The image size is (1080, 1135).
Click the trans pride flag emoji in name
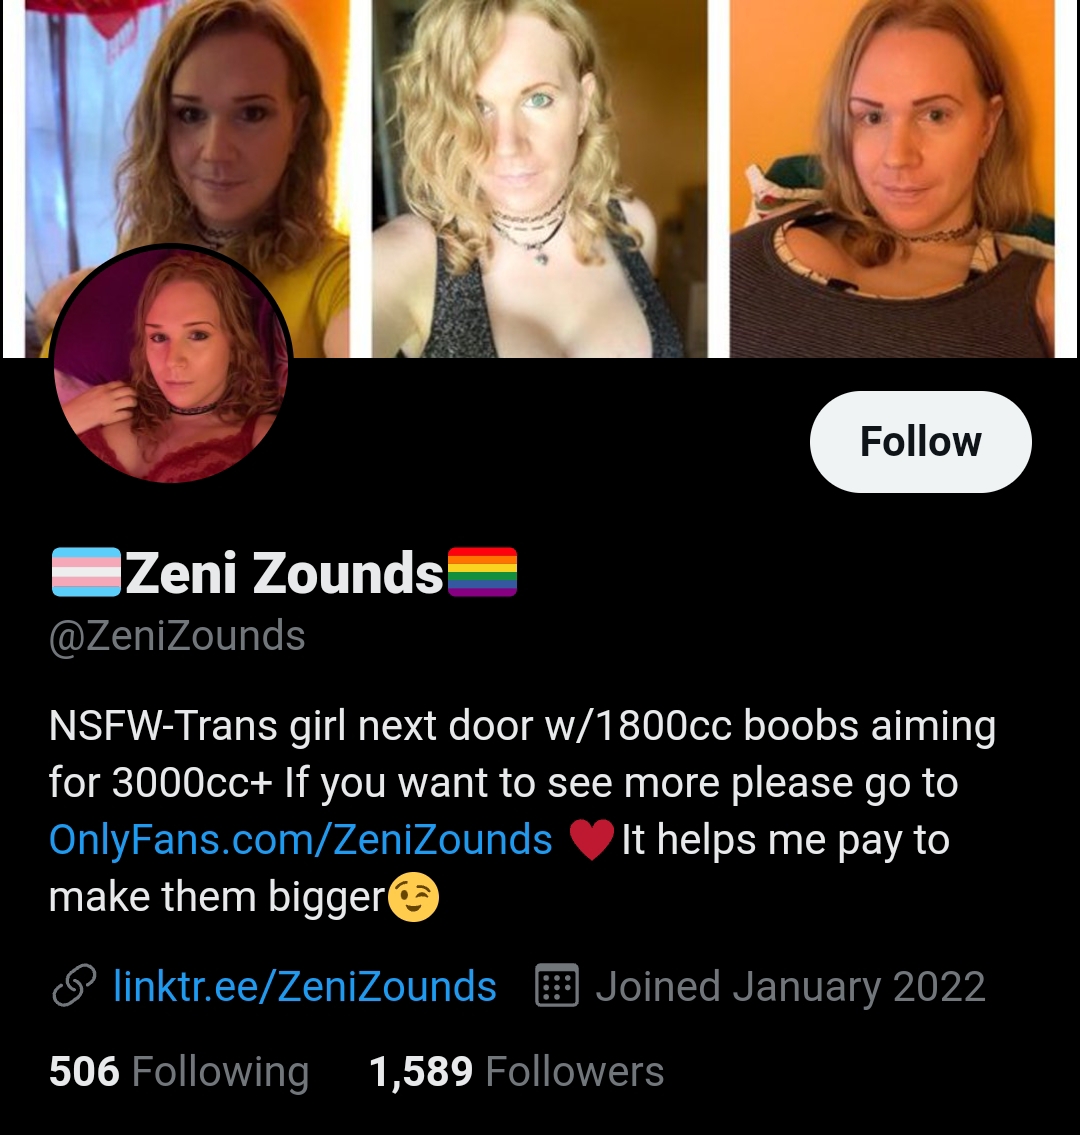tap(86, 573)
